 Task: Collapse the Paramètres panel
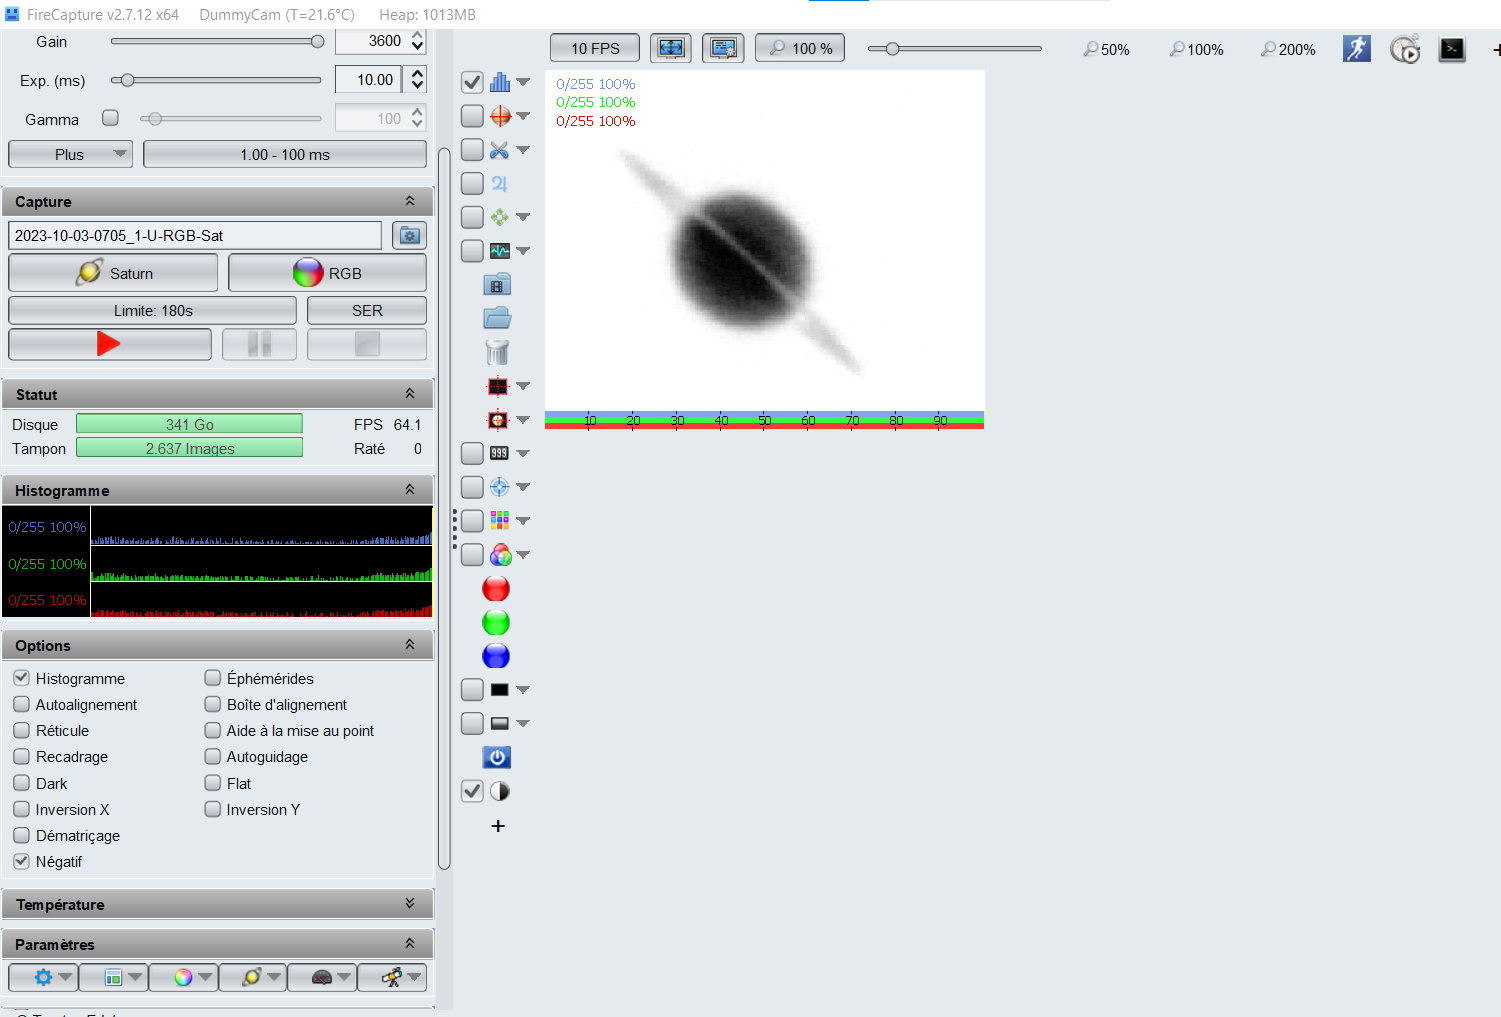[410, 944]
